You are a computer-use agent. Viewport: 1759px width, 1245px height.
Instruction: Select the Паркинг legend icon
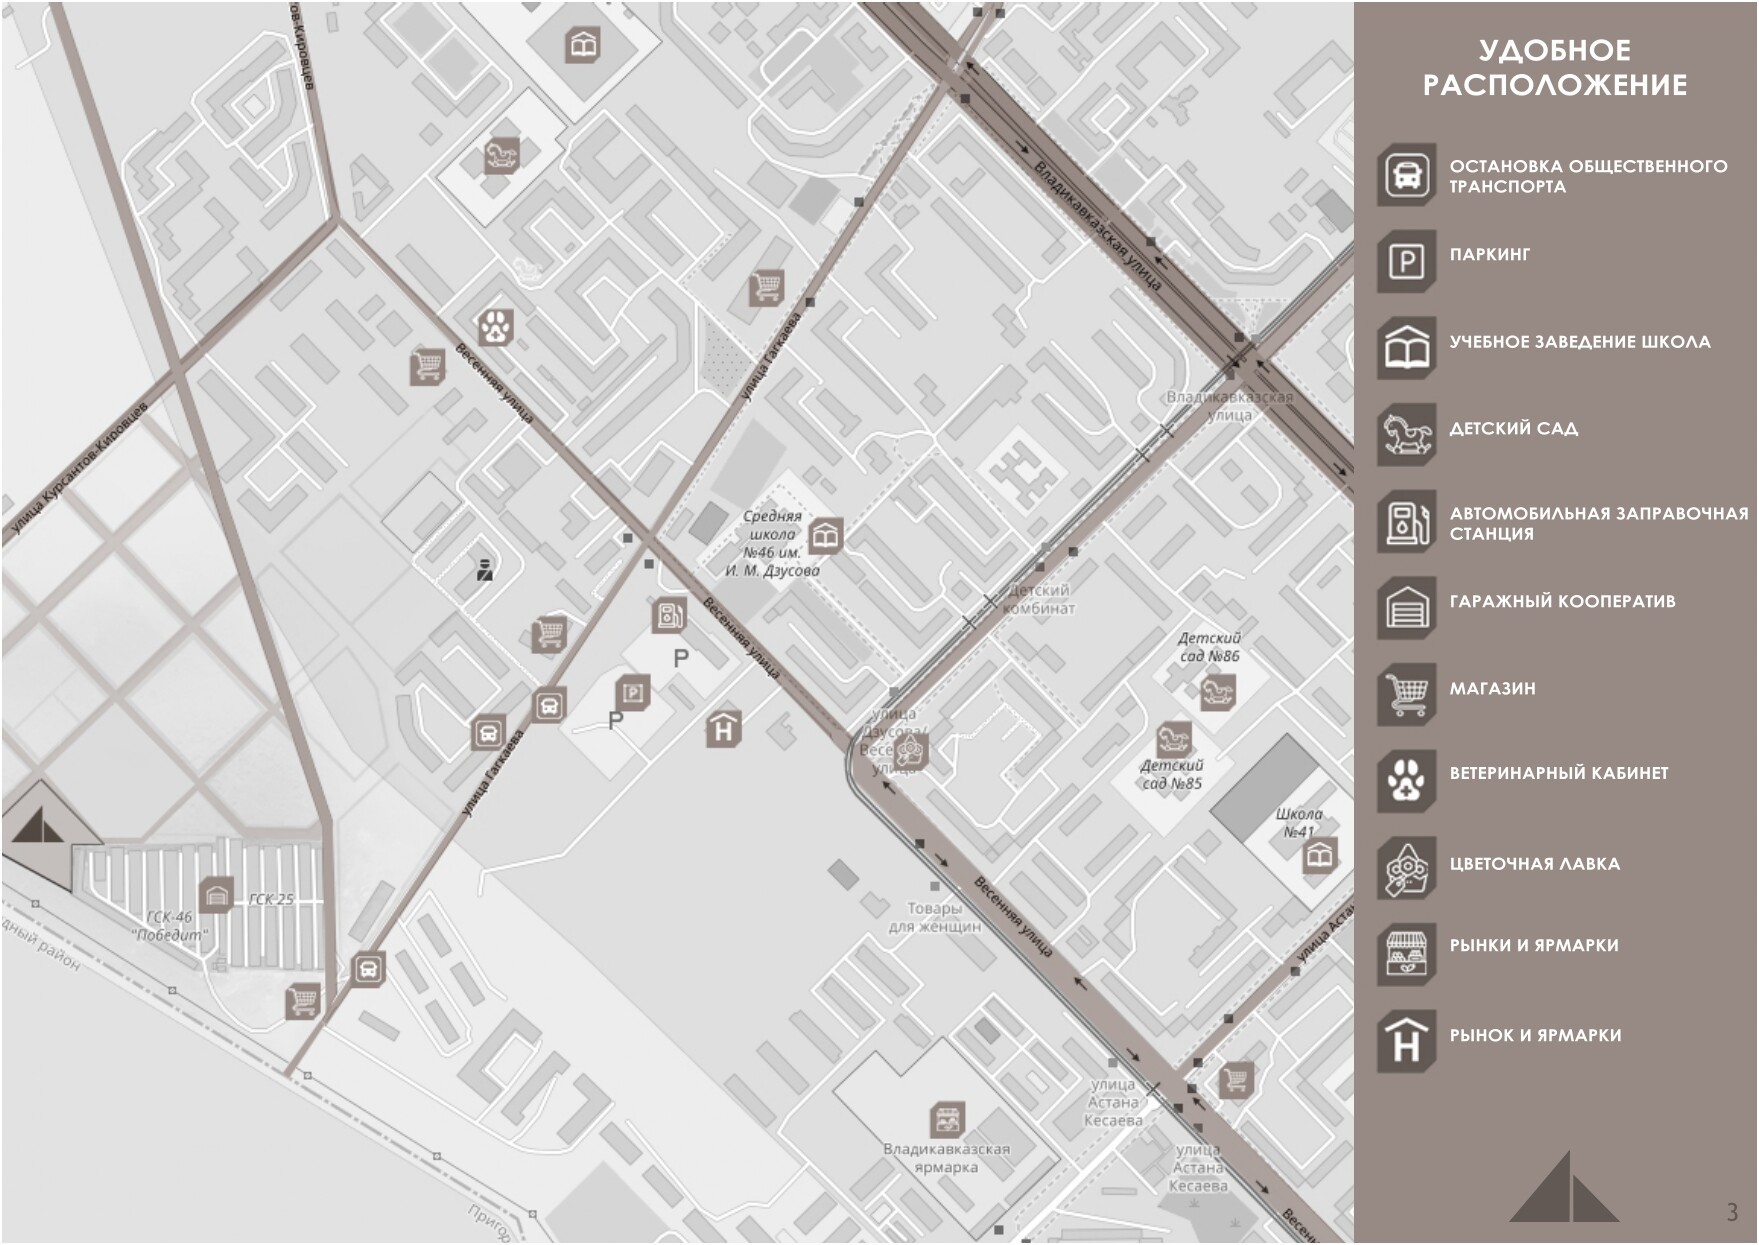point(1406,262)
